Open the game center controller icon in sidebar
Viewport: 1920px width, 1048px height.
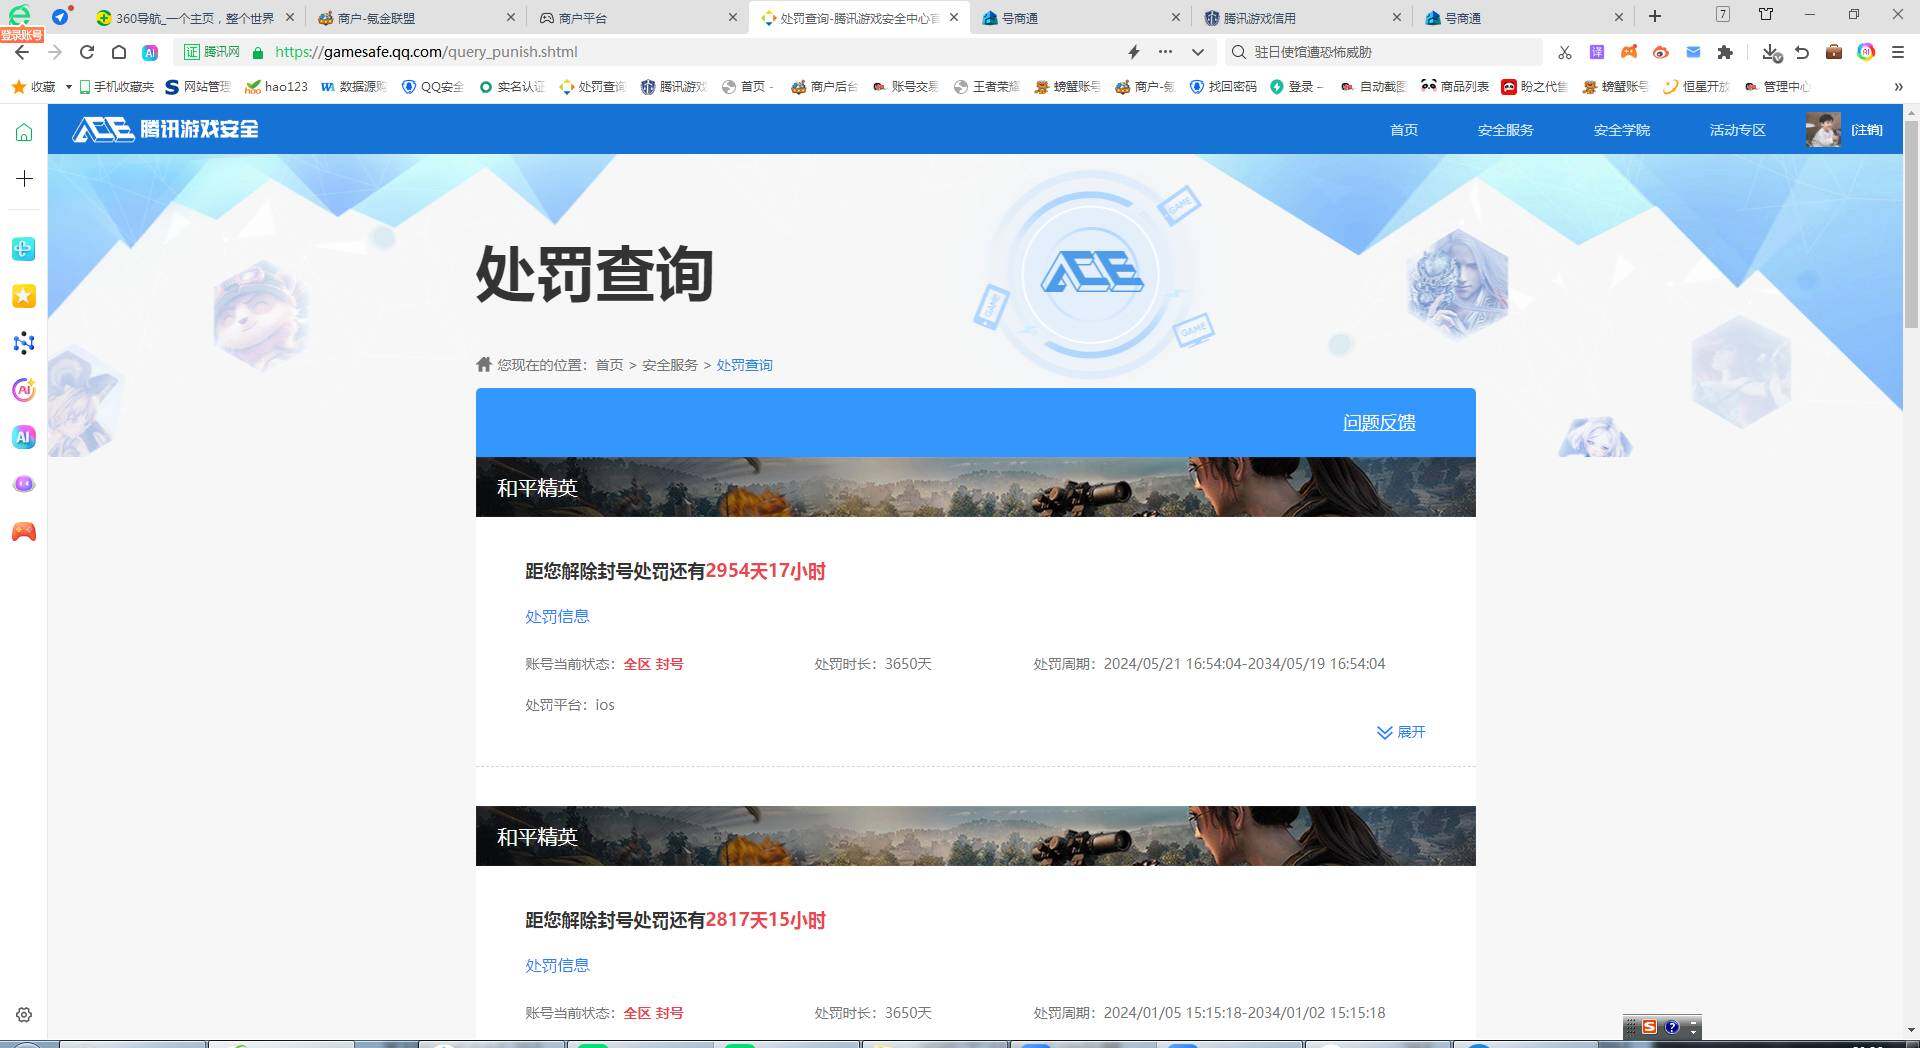tap(23, 532)
